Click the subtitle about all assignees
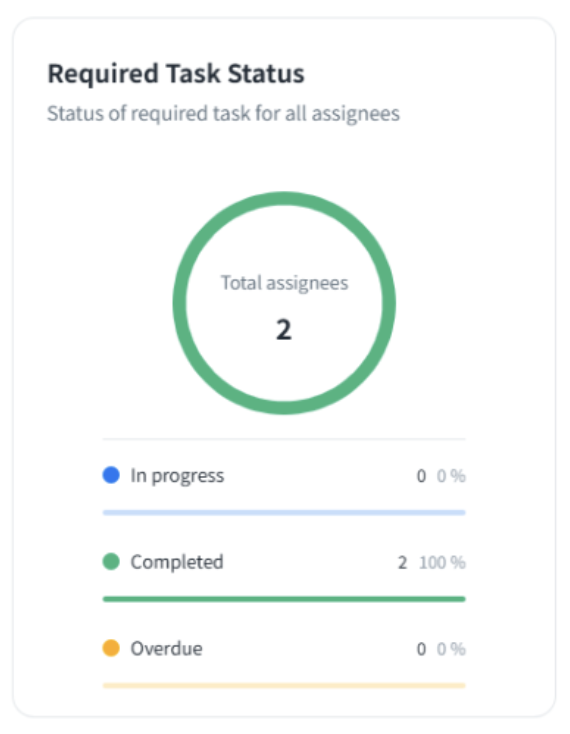This screenshot has height=734, width=570. 223,114
